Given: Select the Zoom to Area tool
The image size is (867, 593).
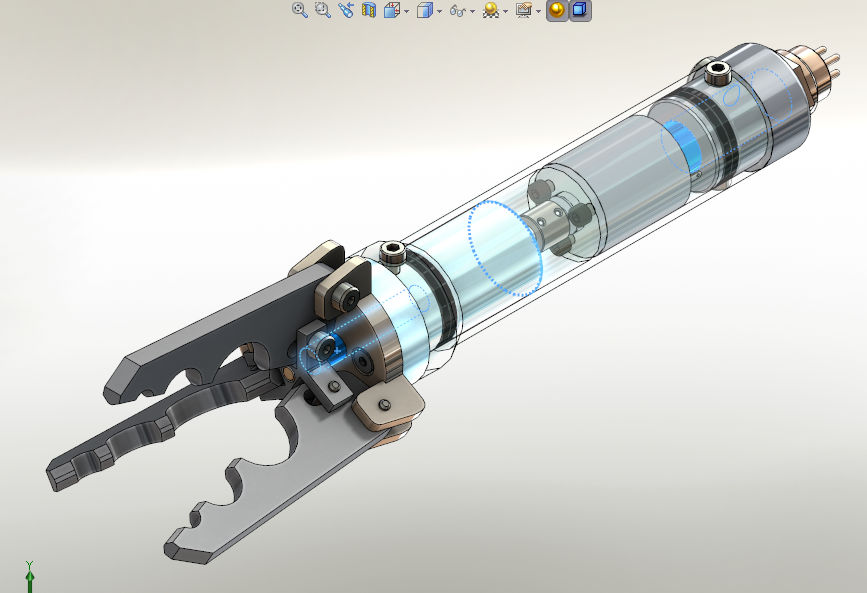Looking at the screenshot, I should tap(323, 10).
